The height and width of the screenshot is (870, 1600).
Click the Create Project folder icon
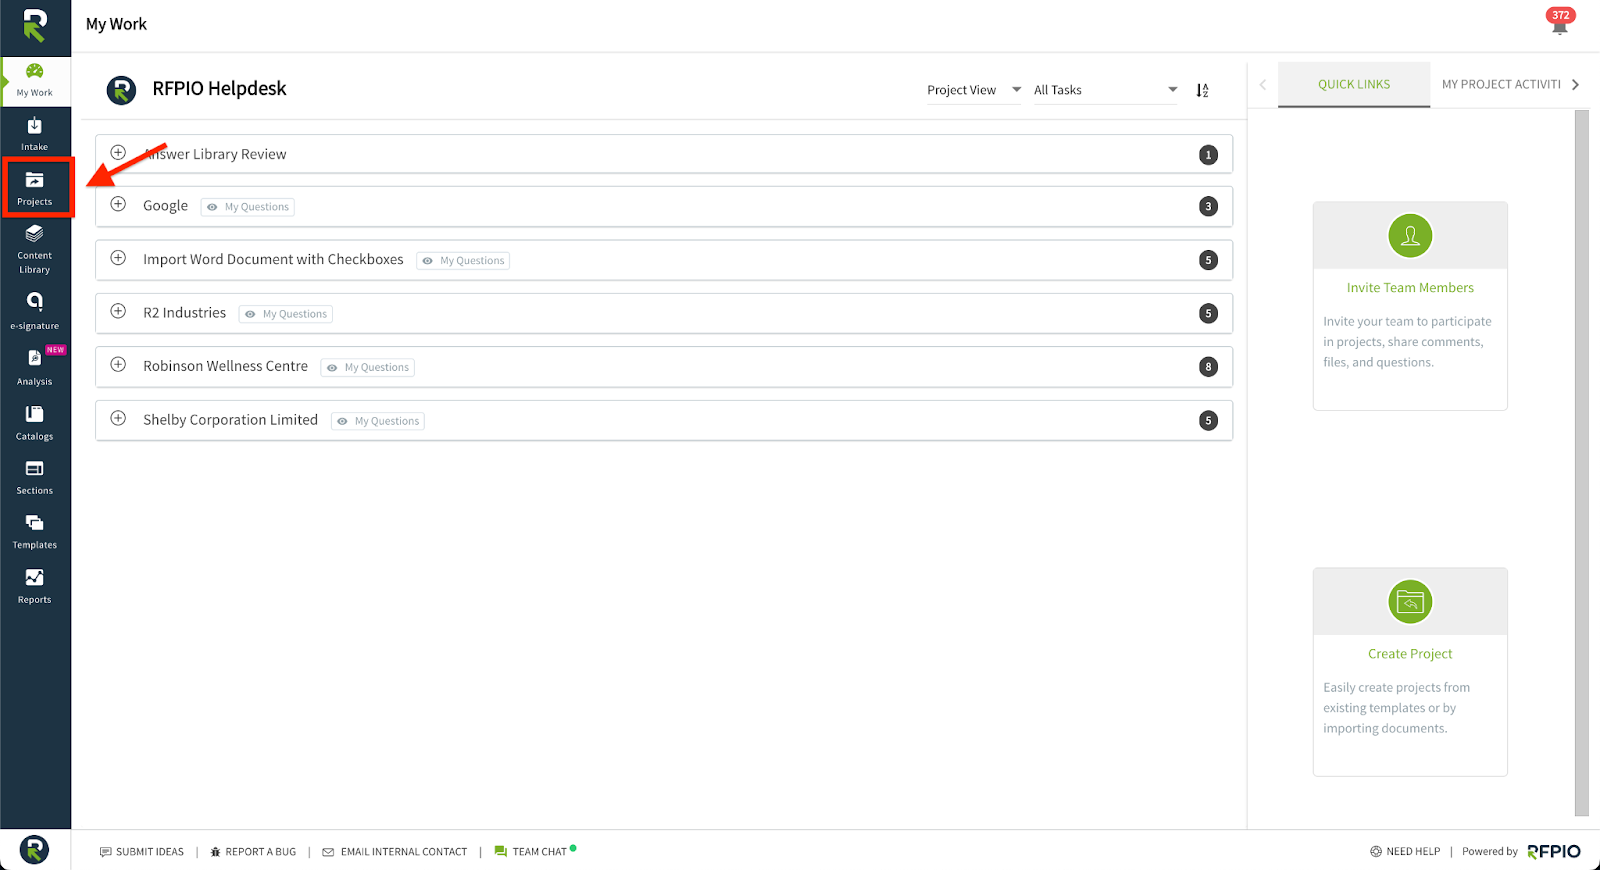(1410, 602)
